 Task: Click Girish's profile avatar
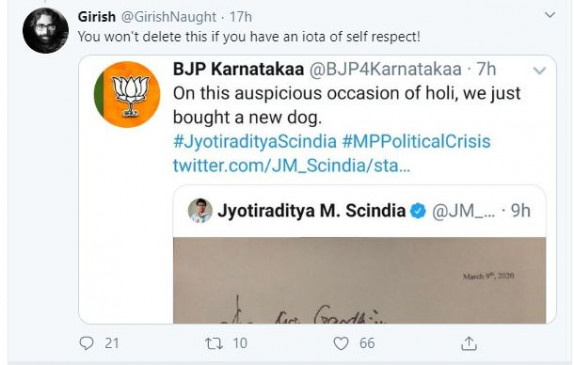(45, 30)
